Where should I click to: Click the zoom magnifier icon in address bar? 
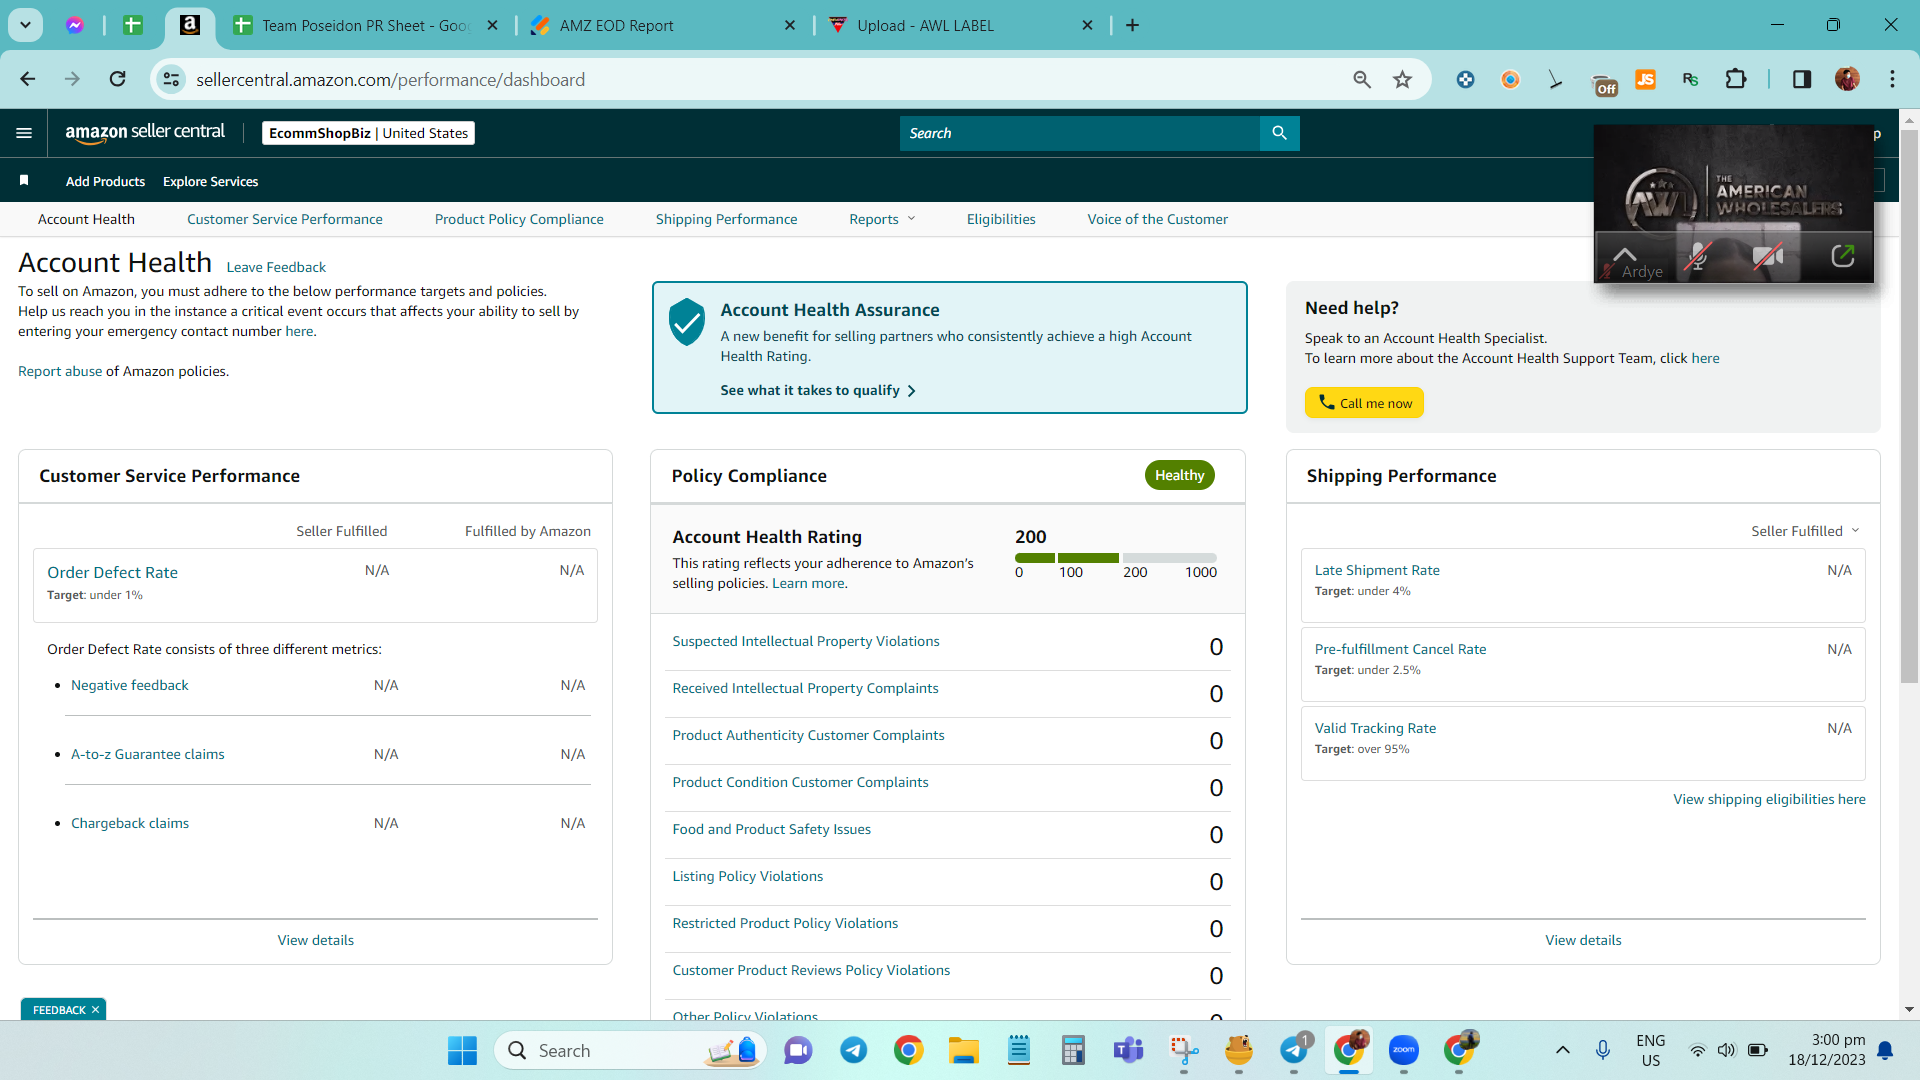(x=1361, y=79)
